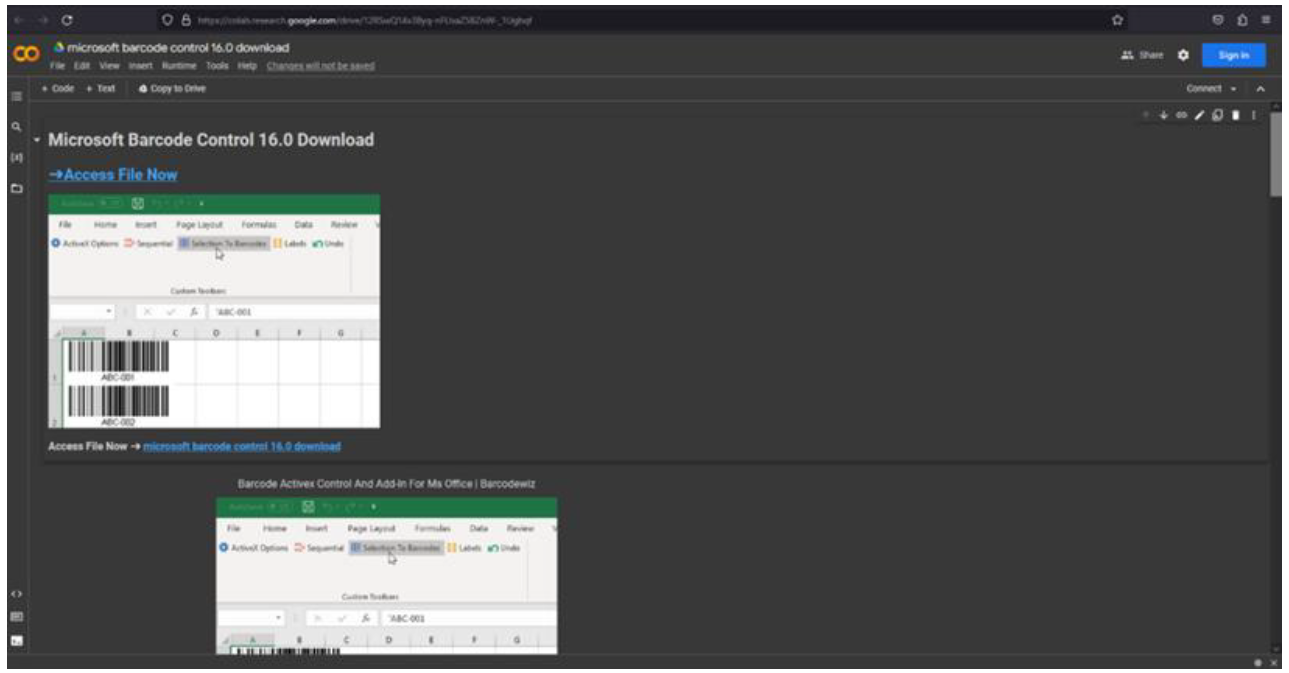Open the search sidebar icon
This screenshot has height=673, width=1289.
pos(16,128)
